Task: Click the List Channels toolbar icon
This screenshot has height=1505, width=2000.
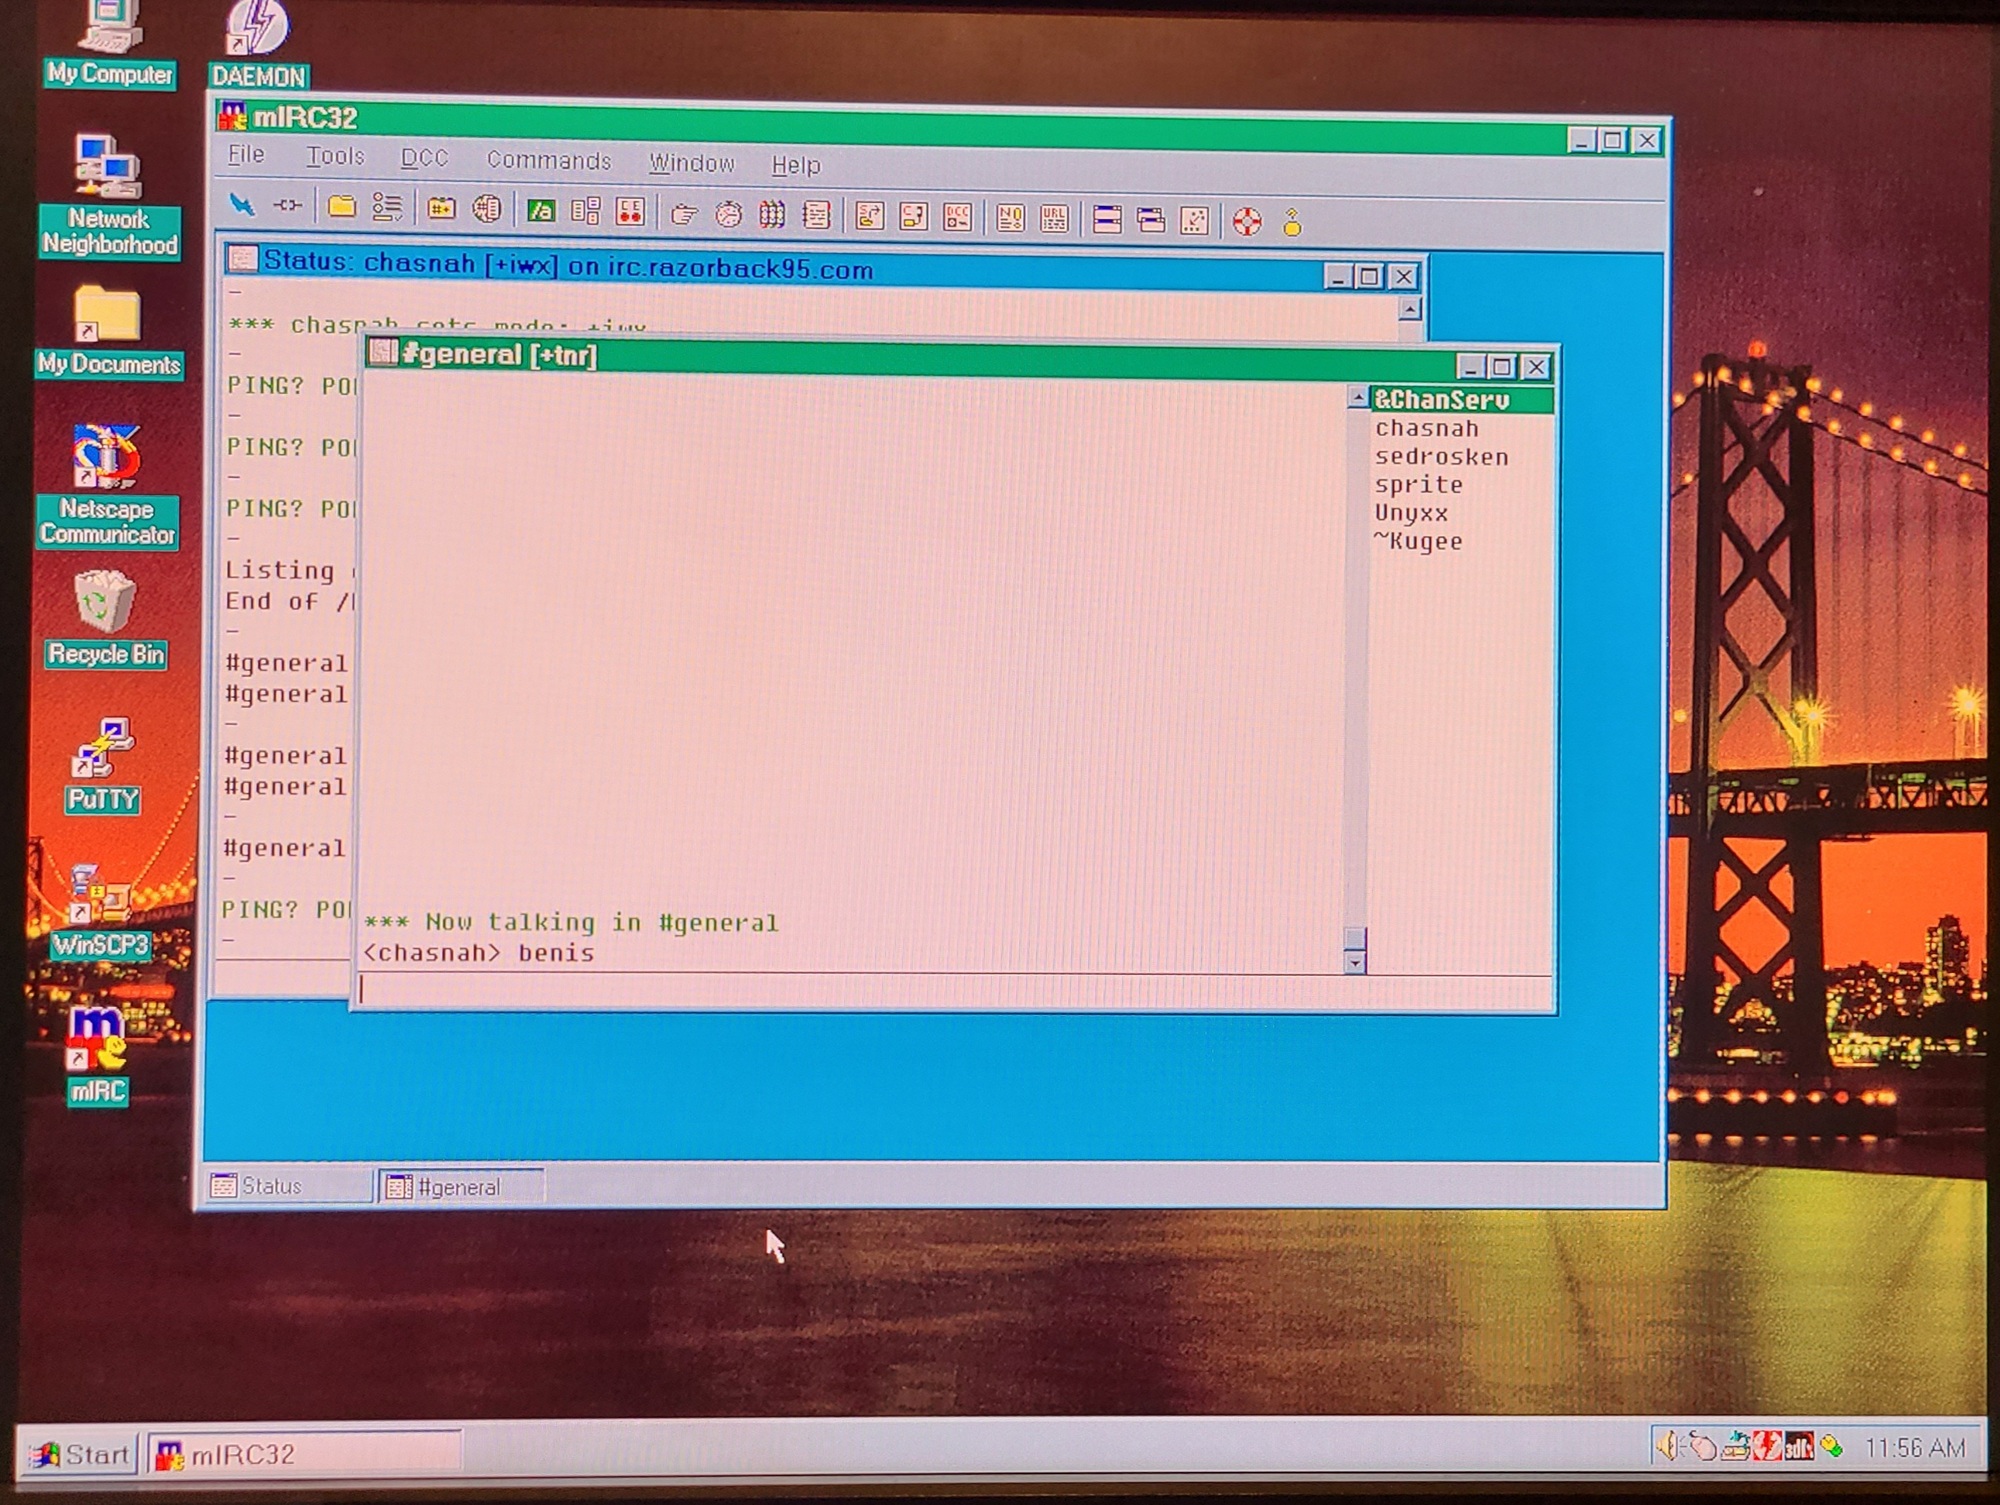Action: click(387, 207)
